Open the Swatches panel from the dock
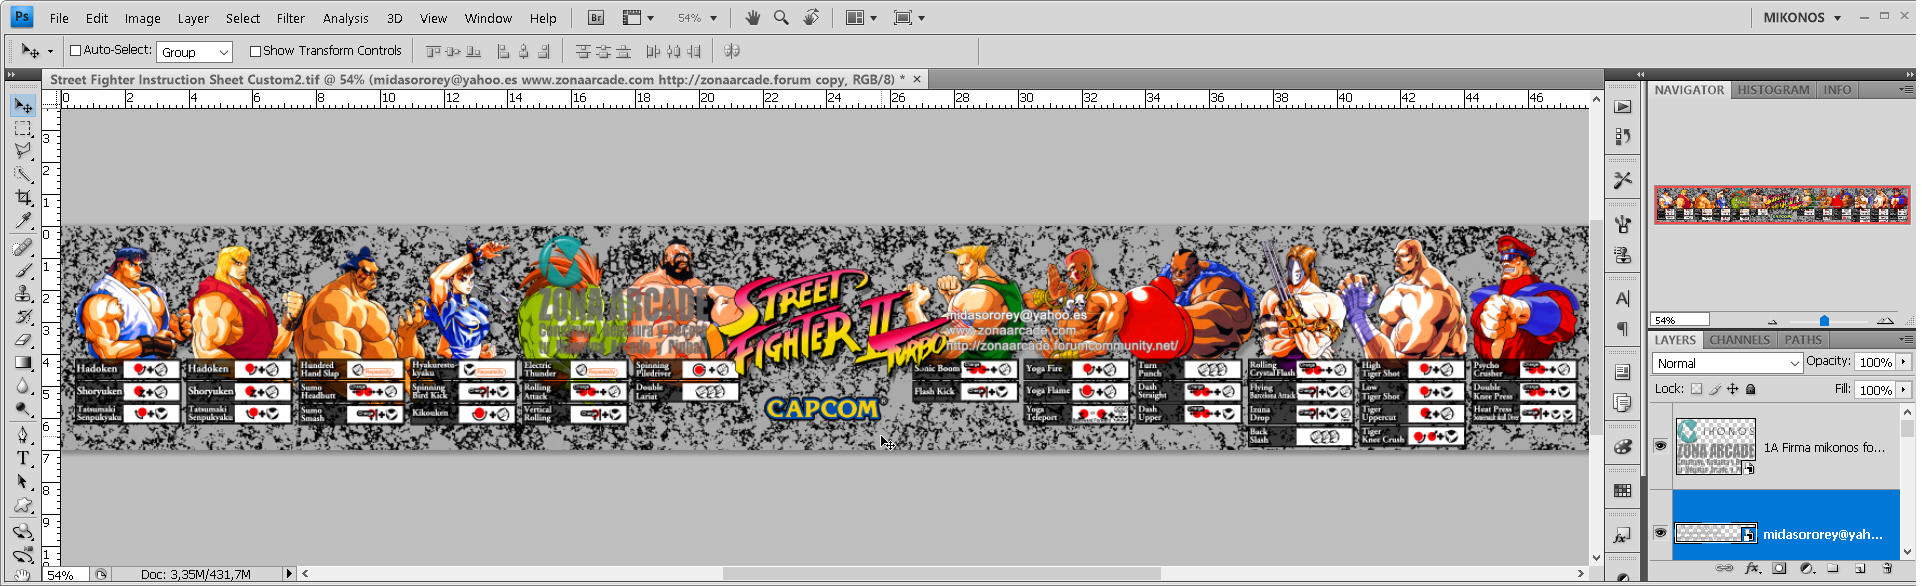Viewport: 1922px width, 586px height. (x=1622, y=491)
